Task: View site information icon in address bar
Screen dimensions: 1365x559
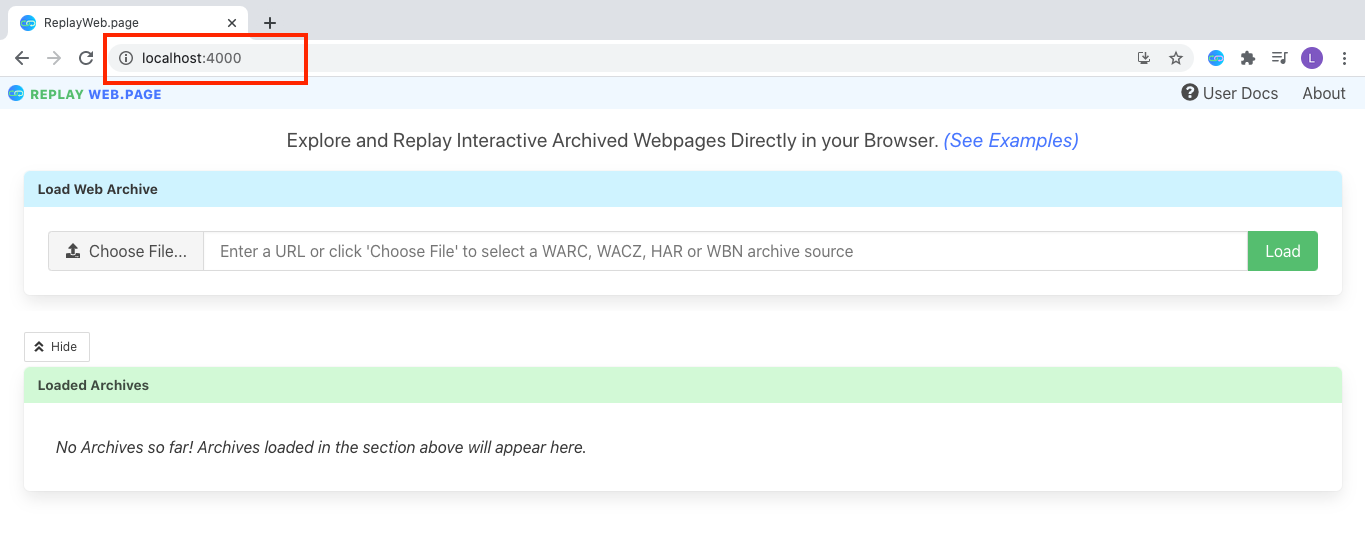Action: click(126, 58)
